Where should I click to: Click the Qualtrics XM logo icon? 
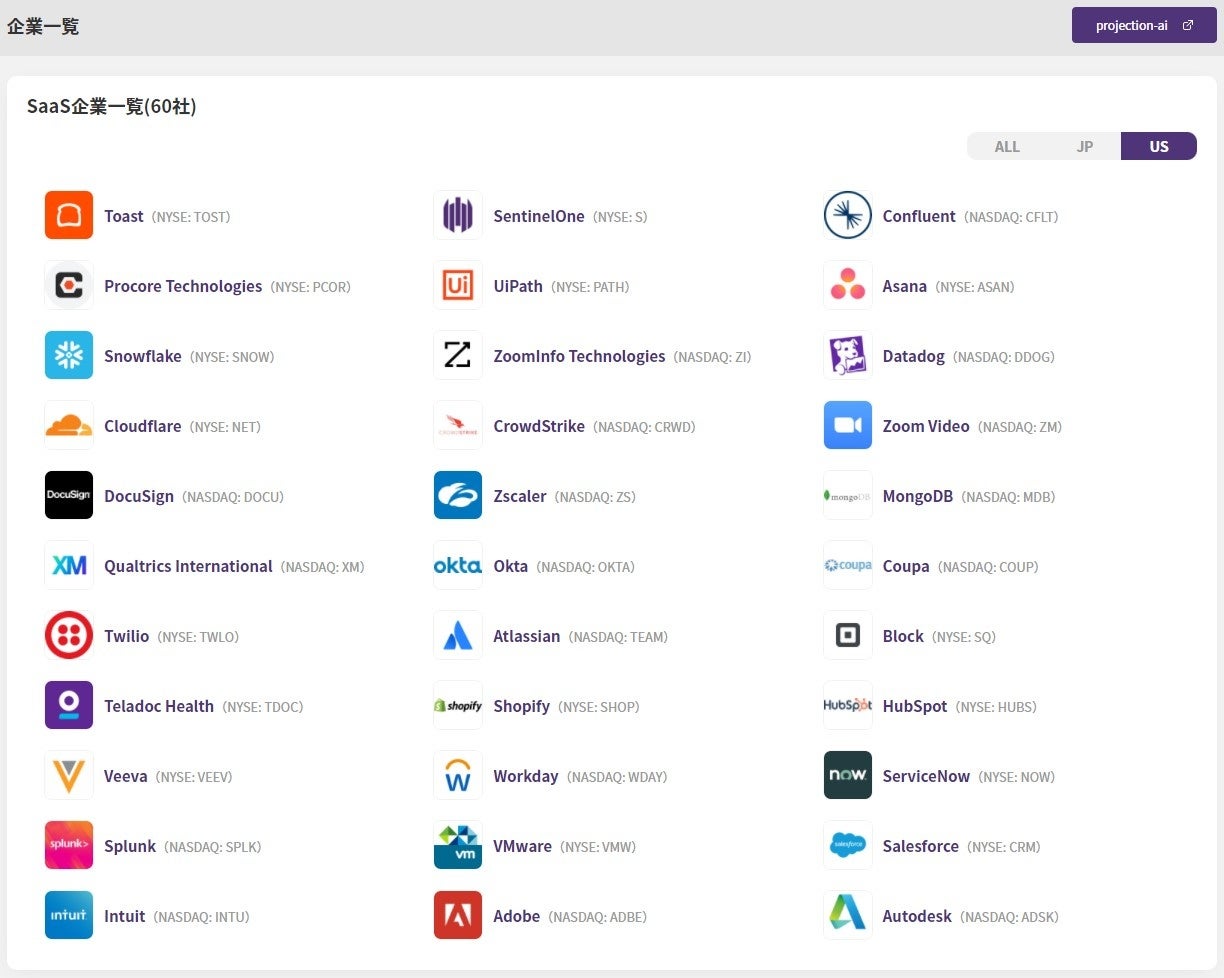click(x=69, y=565)
